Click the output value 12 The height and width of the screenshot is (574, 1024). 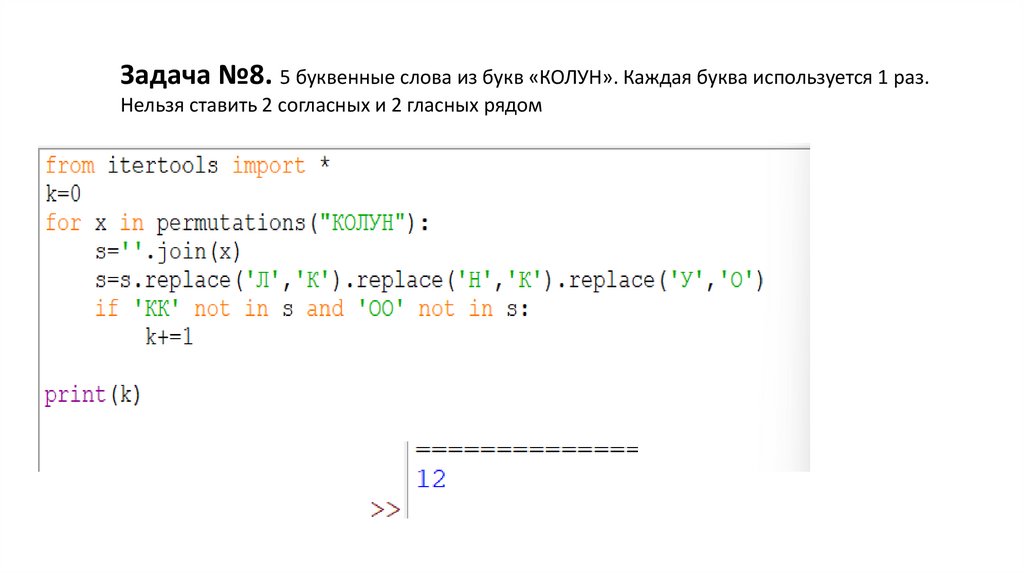point(431,479)
